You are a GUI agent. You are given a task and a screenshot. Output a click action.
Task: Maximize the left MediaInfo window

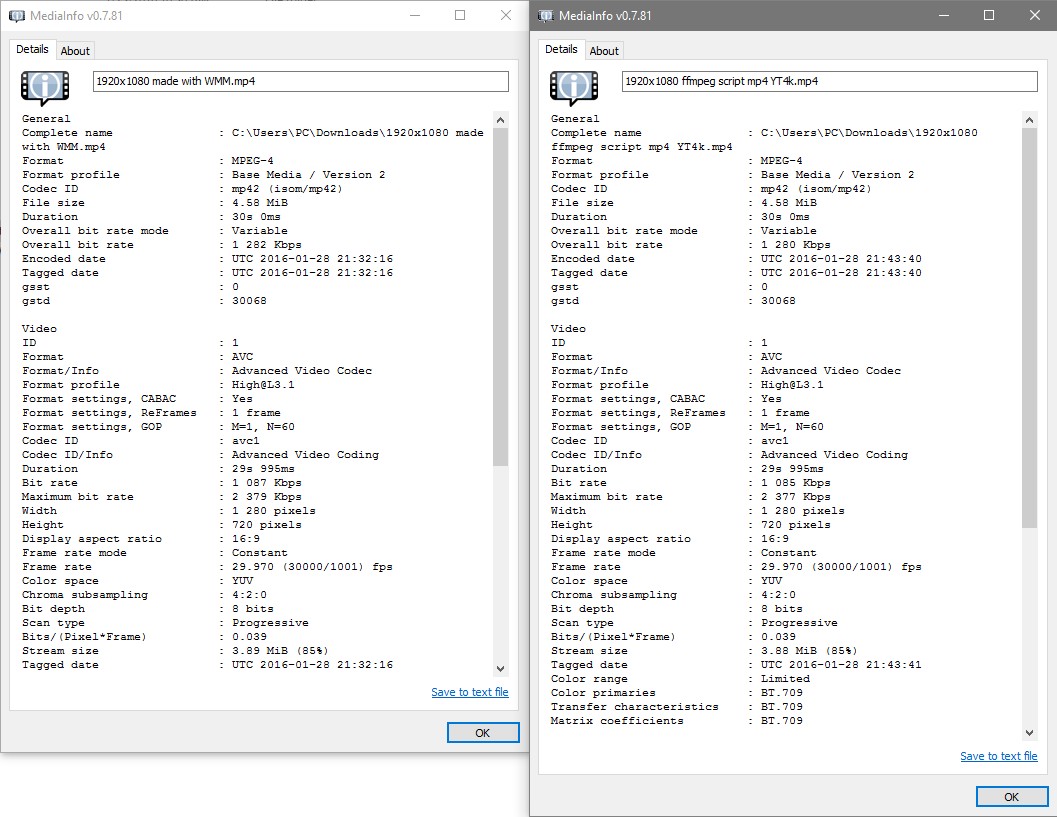pos(460,16)
